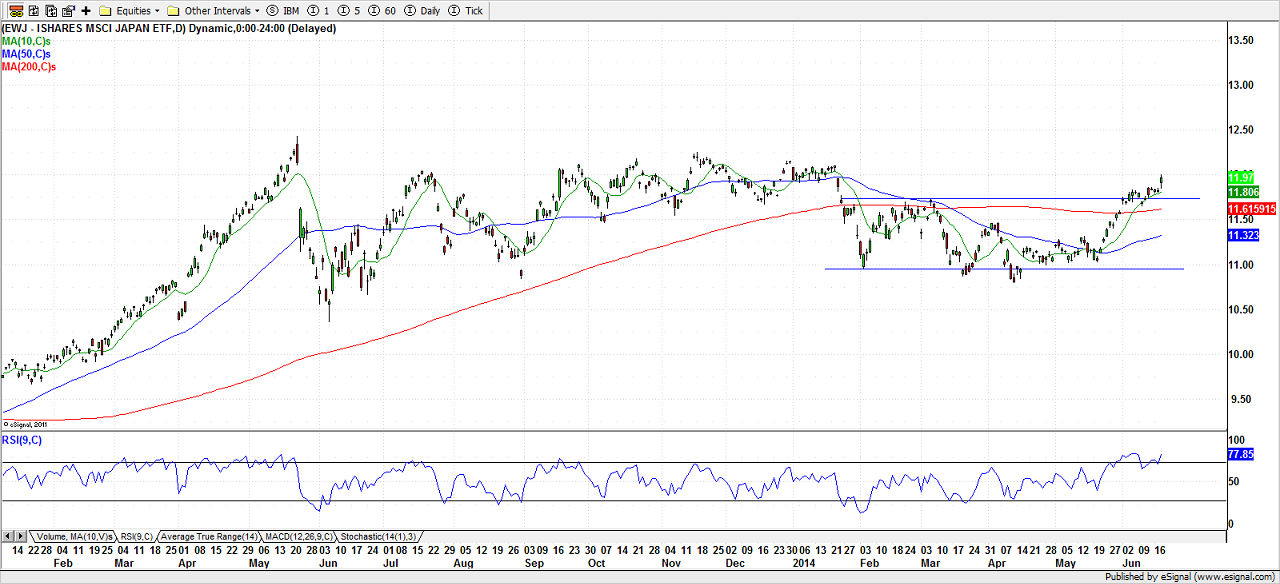Image resolution: width=1280 pixels, height=584 pixels.
Task: Click the fourth toolbar properties icon
Action: tap(68, 11)
